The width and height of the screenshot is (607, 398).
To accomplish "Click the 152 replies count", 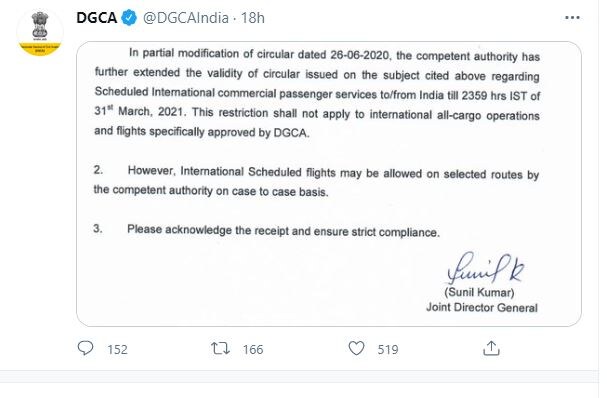I will (117, 350).
